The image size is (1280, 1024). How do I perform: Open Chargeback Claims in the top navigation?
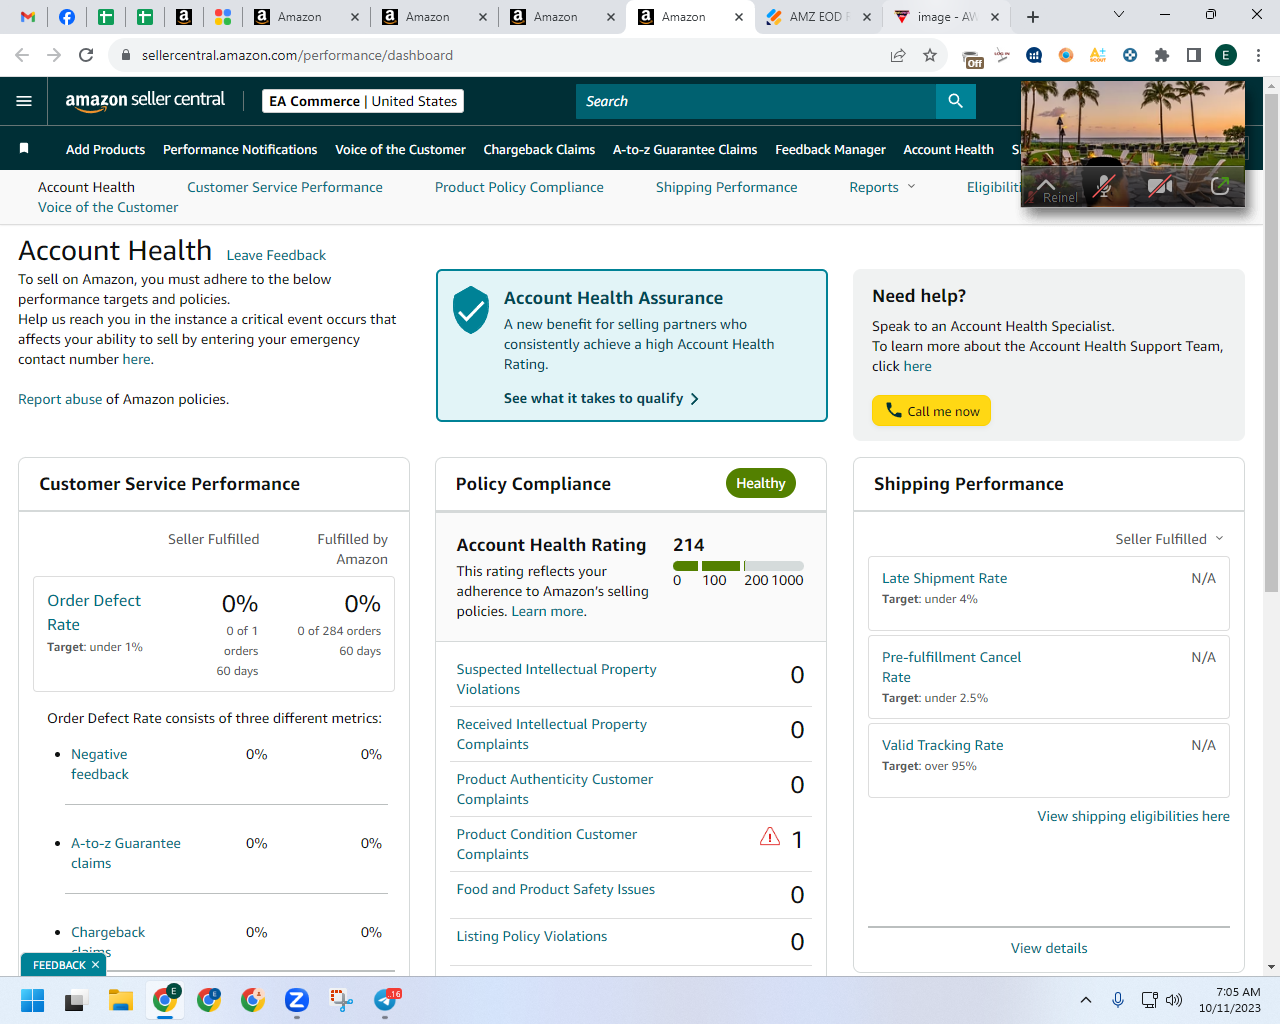coord(539,149)
